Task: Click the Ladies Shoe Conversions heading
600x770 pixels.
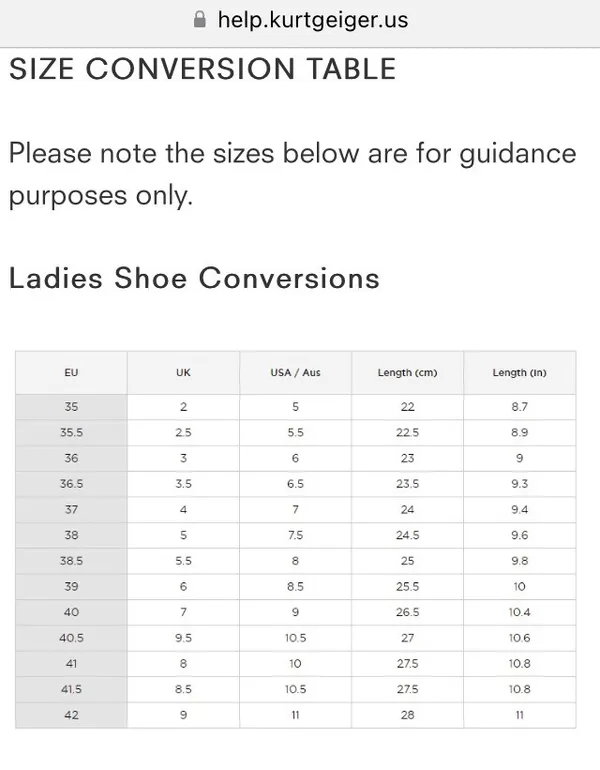Action: pyautogui.click(x=194, y=278)
